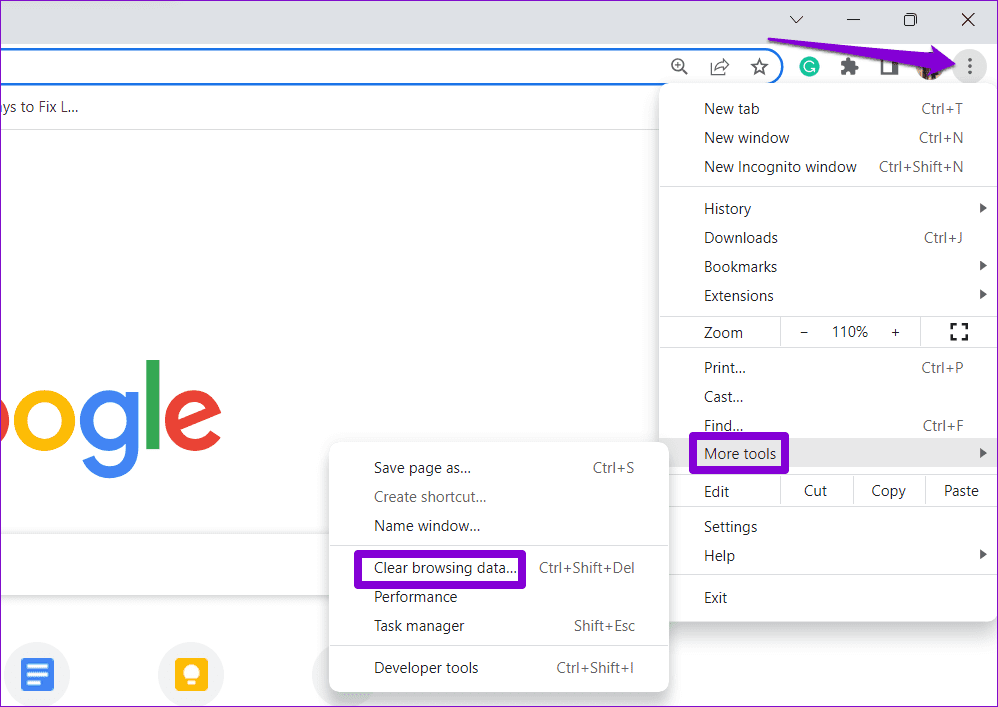This screenshot has height=707, width=998.
Task: Select New window menu item
Action: click(x=828, y=137)
